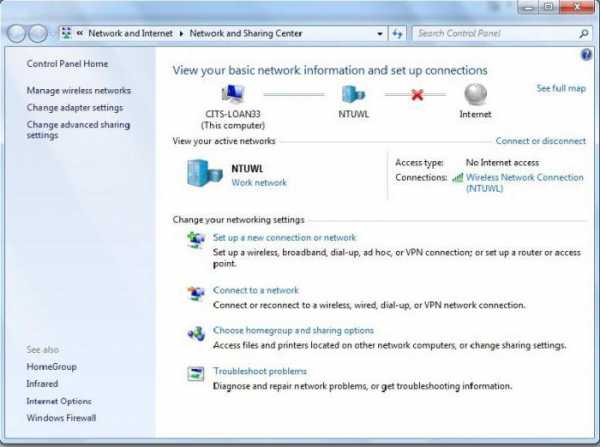This screenshot has height=447, width=600.
Task: Click the 'View your active networks' heading
Action: (224, 141)
